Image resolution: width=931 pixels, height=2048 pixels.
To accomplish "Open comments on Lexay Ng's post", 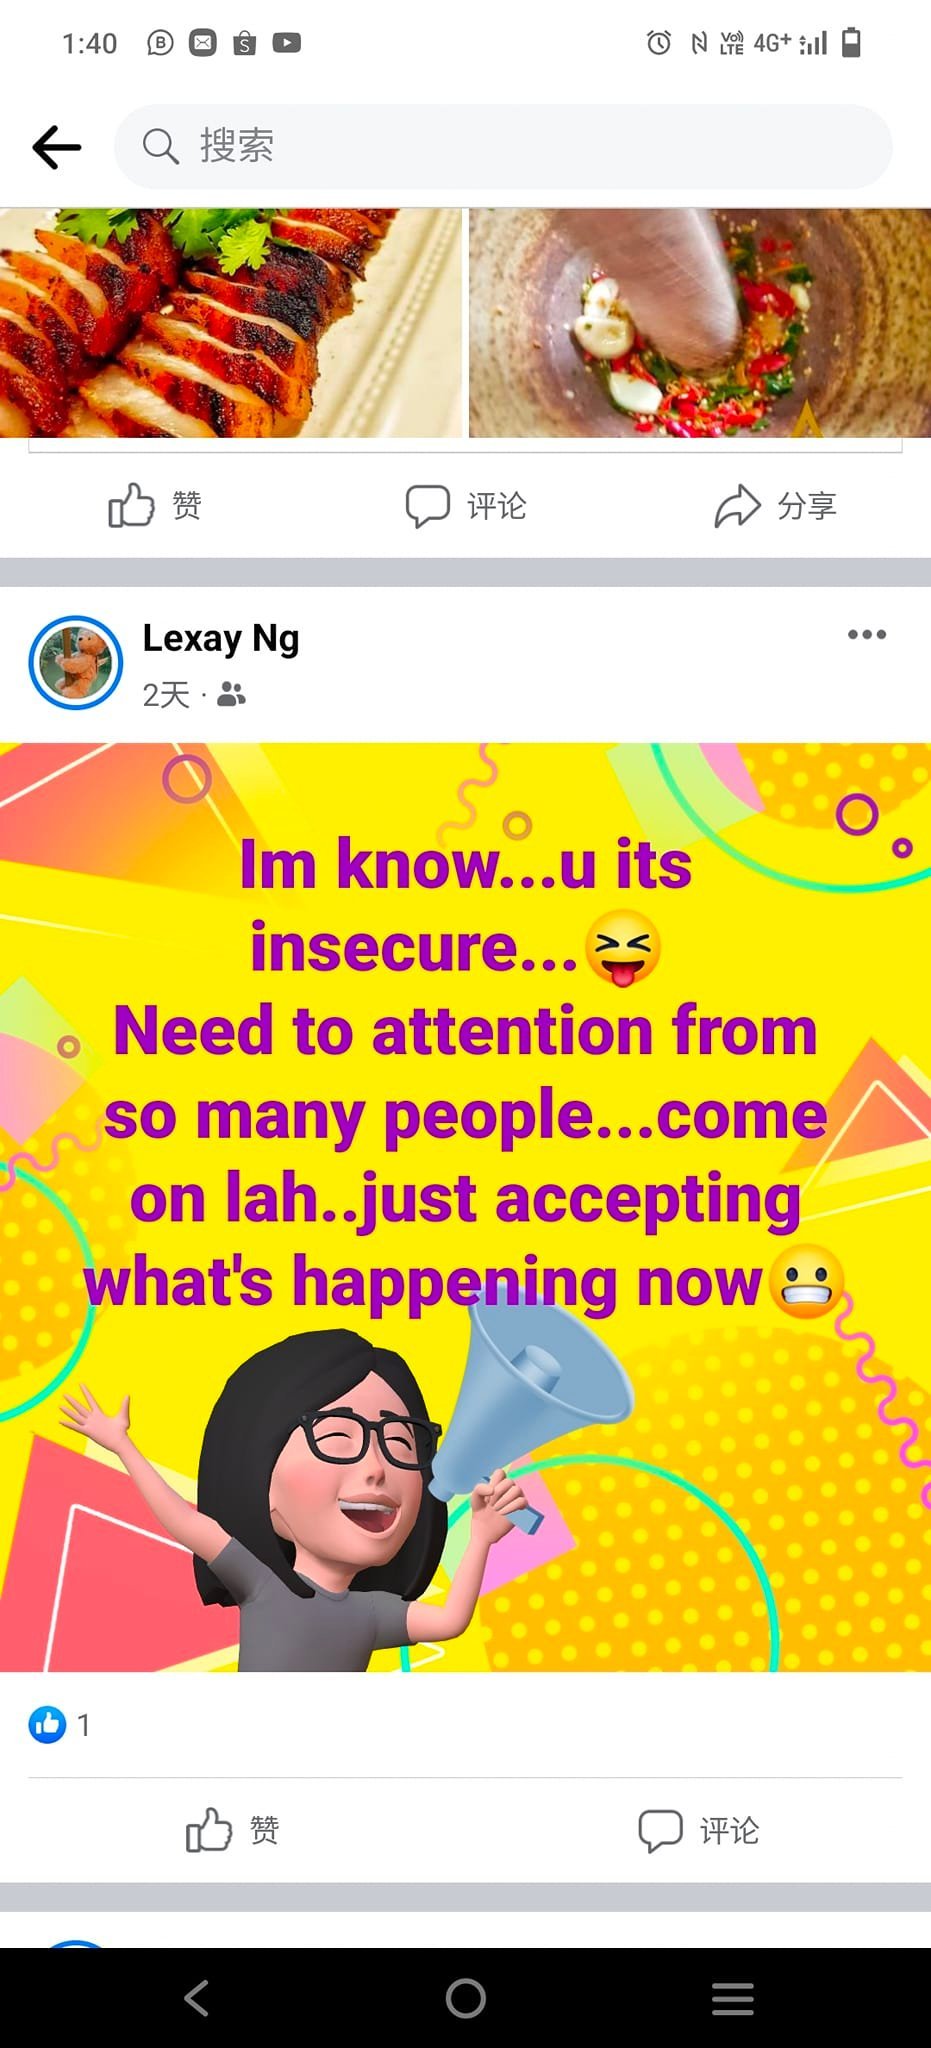I will pyautogui.click(x=699, y=1830).
